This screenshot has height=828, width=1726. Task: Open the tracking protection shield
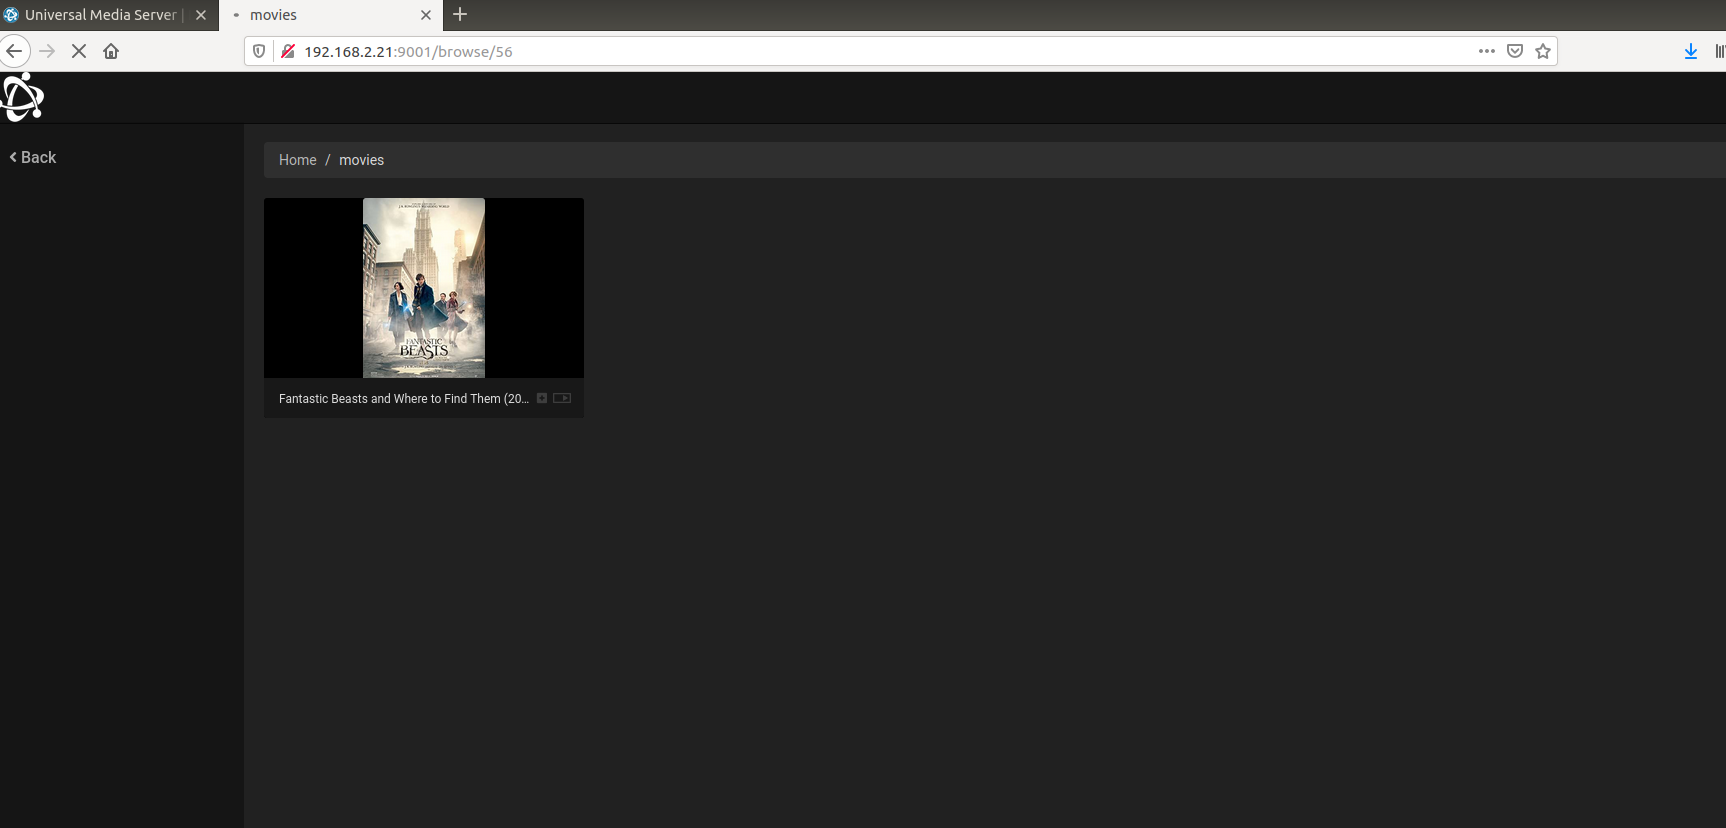(x=259, y=51)
